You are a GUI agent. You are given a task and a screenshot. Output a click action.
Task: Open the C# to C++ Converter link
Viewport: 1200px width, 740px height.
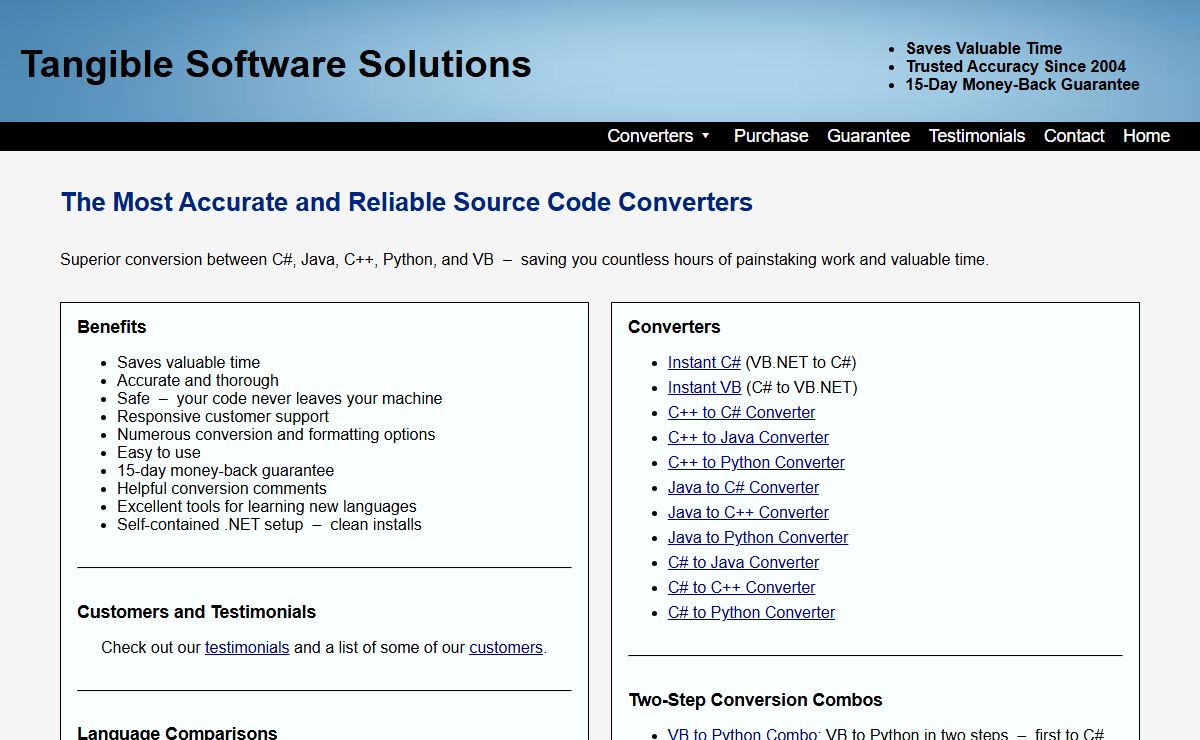(x=741, y=587)
